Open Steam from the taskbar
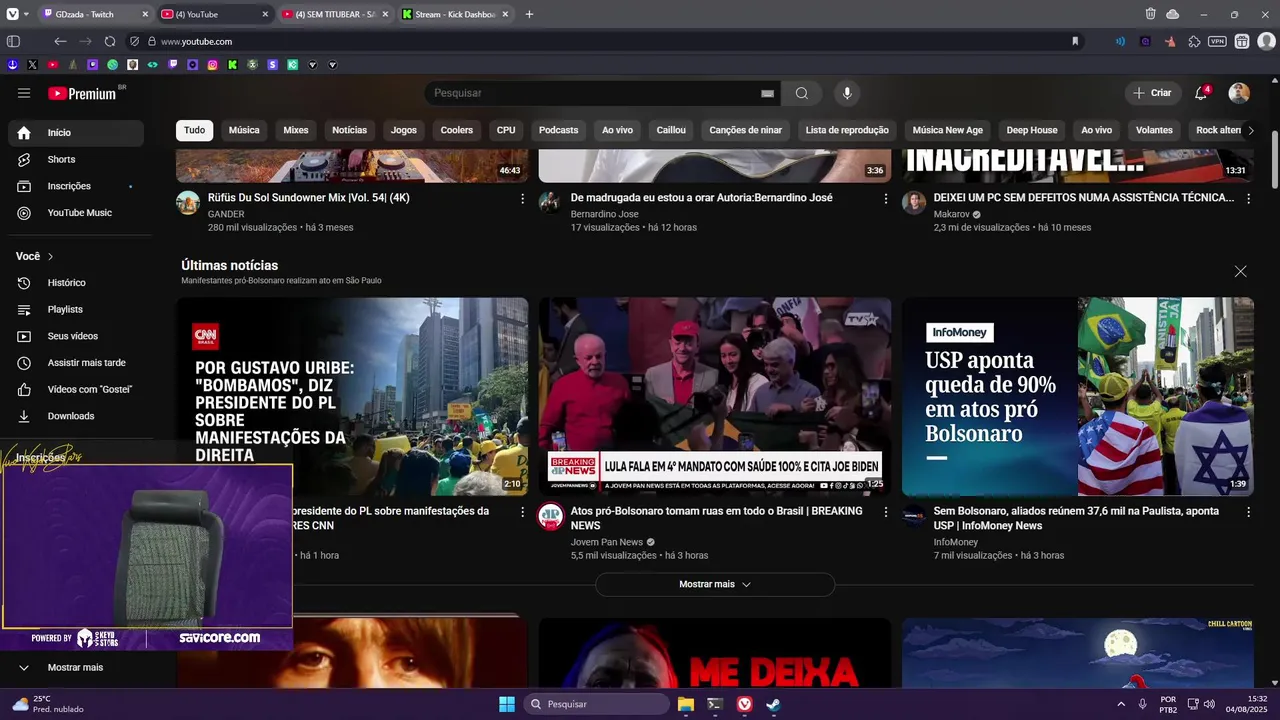 (x=773, y=704)
